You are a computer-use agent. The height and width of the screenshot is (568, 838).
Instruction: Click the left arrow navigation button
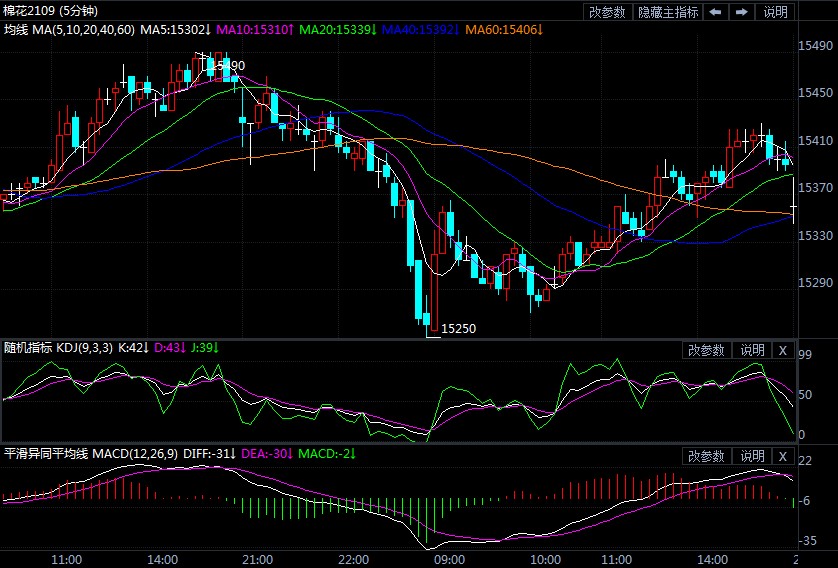tap(716, 12)
